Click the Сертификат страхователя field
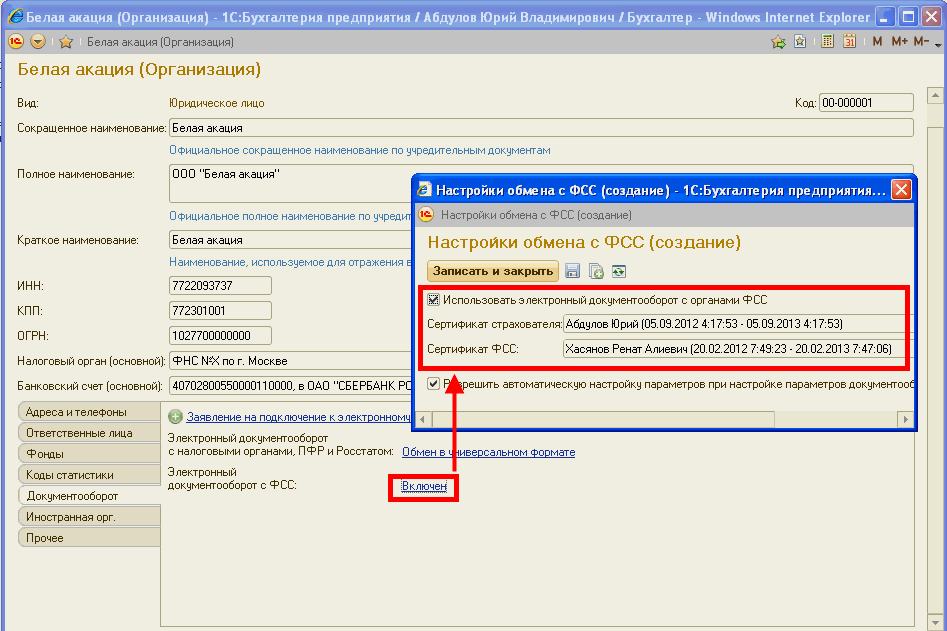Screen dimensions: 947x631 coord(738,324)
